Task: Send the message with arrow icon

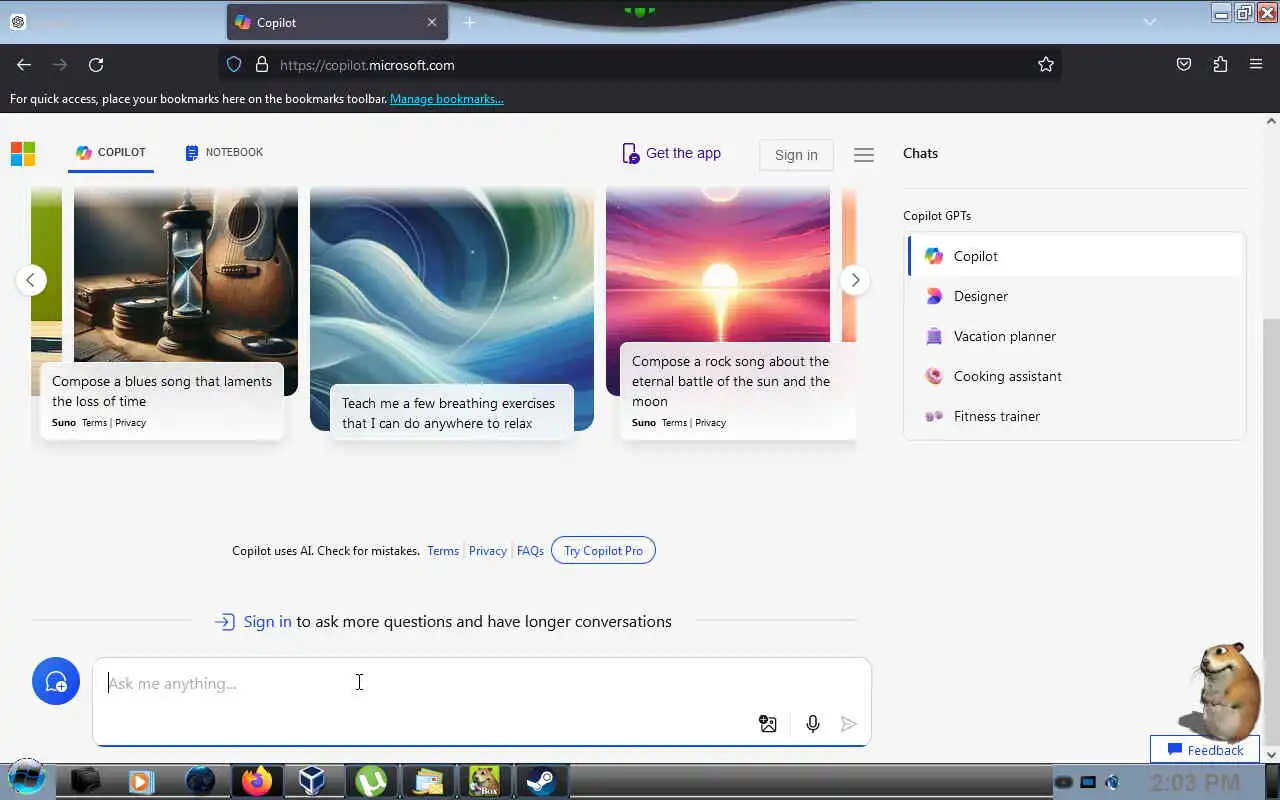Action: [849, 724]
